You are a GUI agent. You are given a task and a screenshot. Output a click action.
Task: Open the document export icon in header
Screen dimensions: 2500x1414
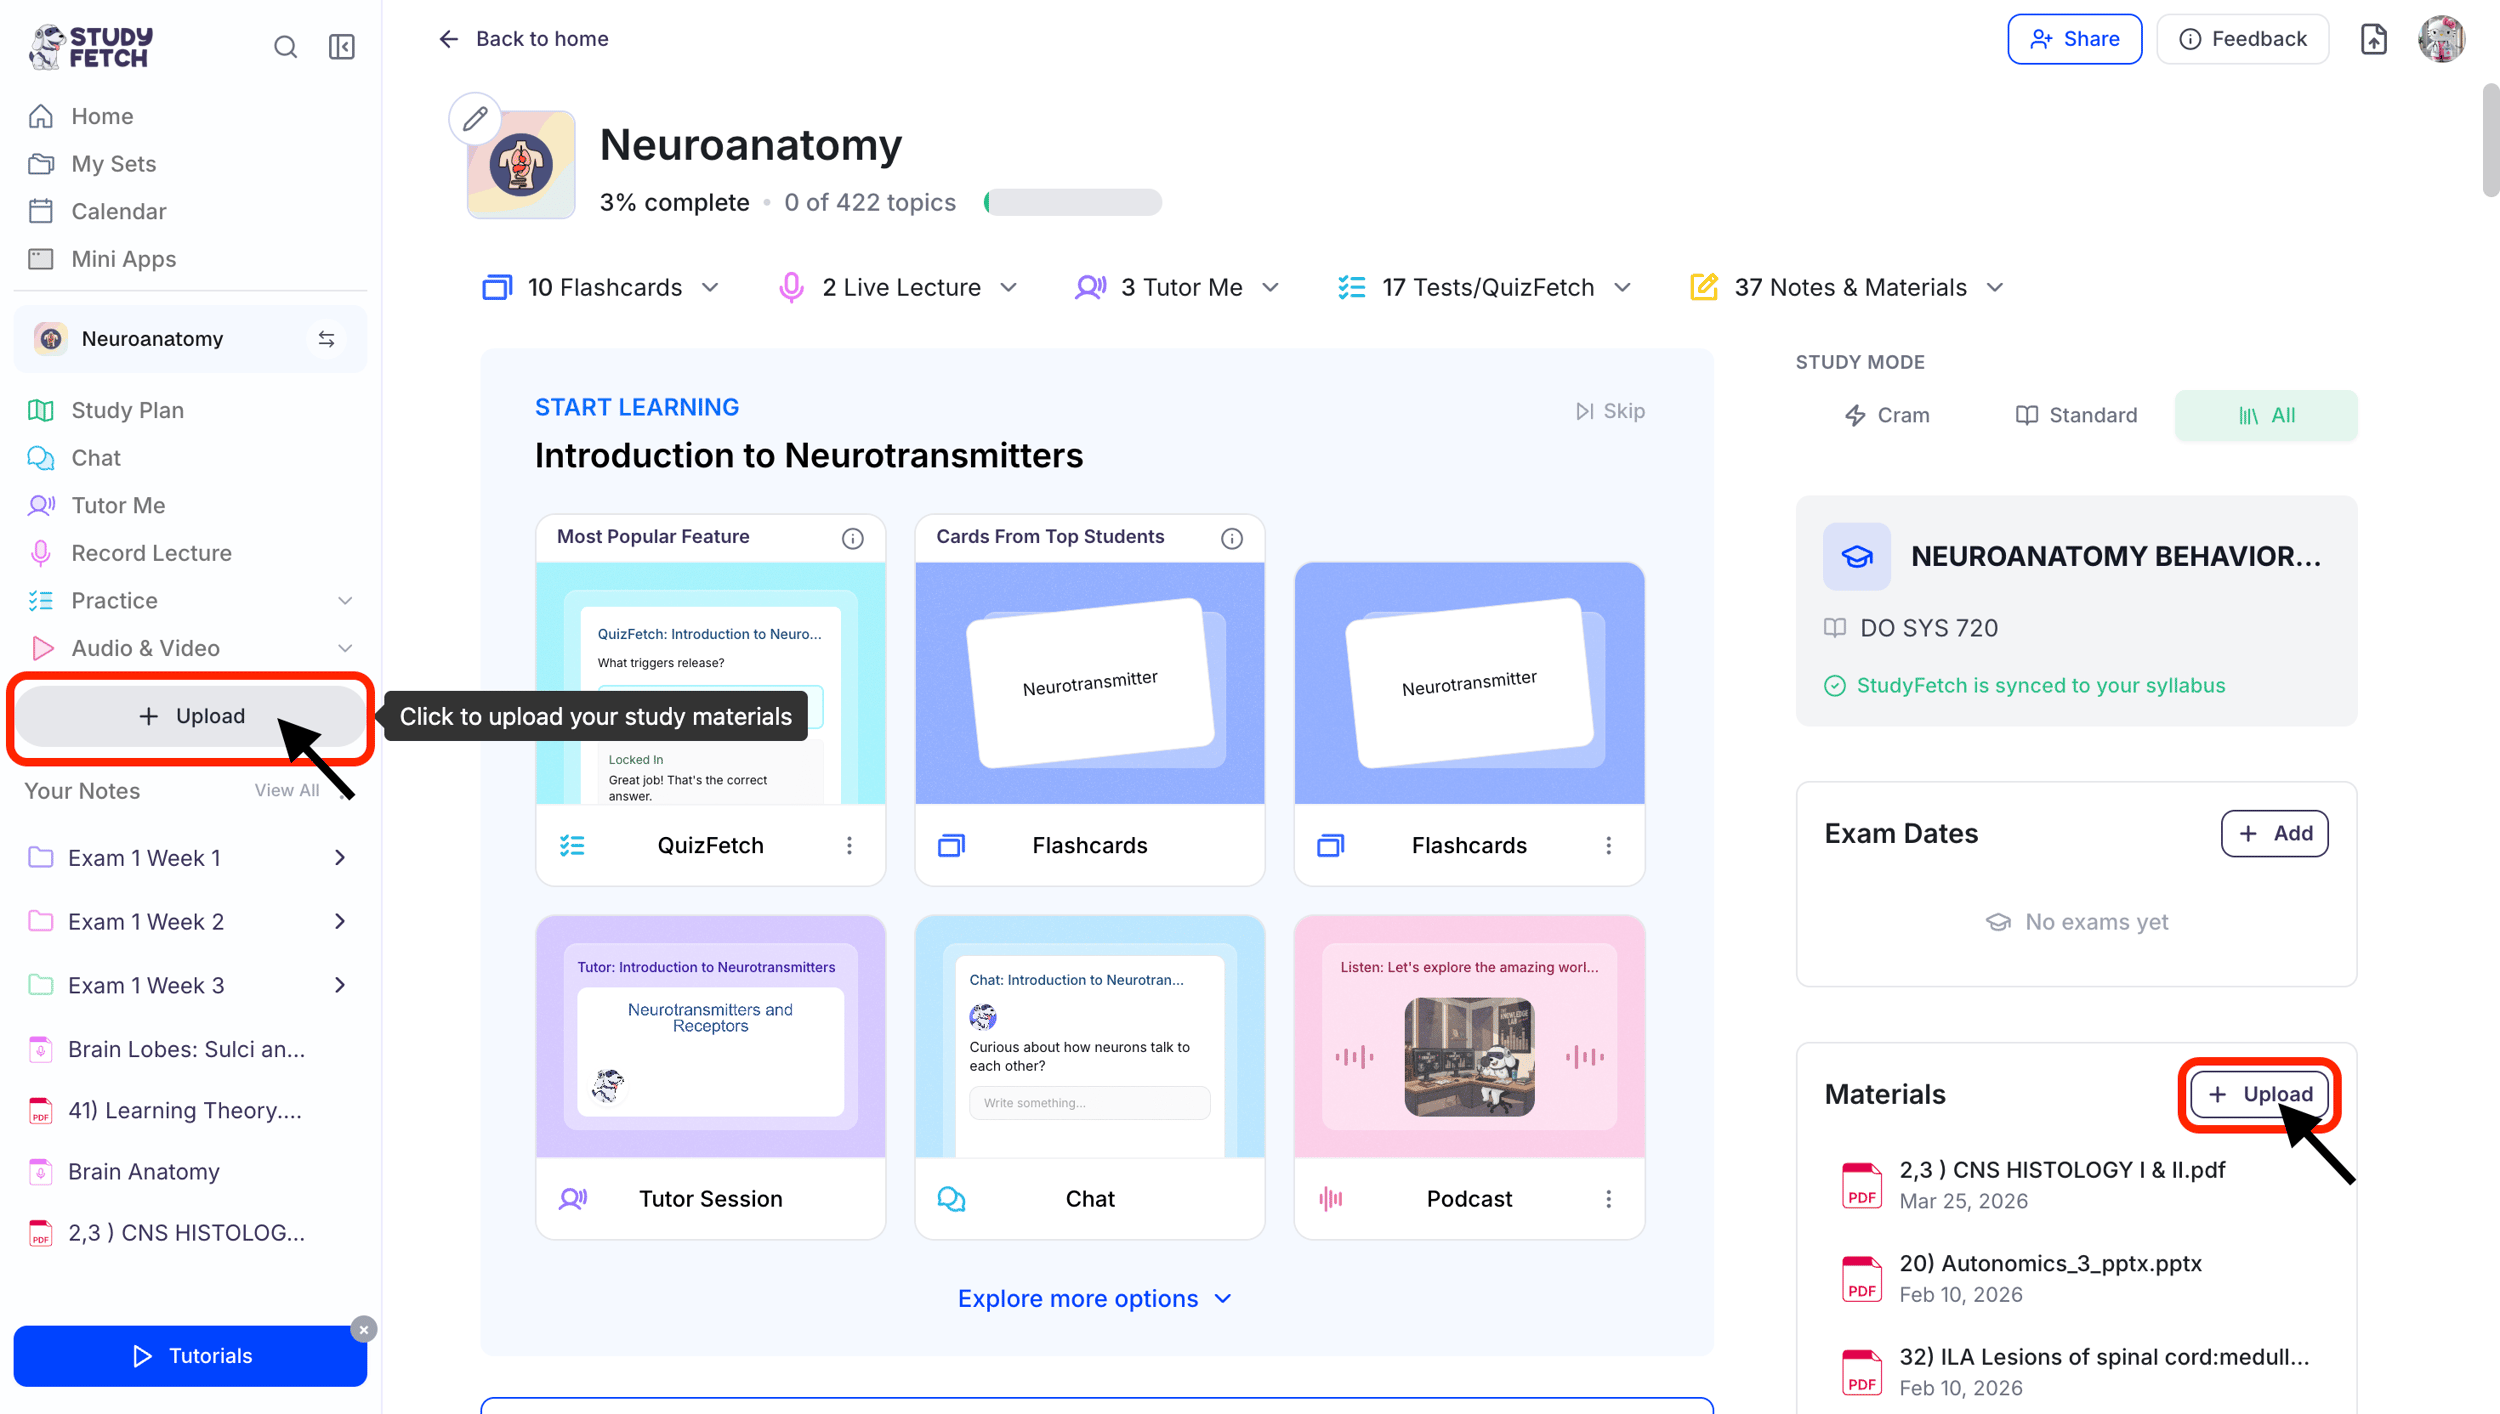[2374, 39]
